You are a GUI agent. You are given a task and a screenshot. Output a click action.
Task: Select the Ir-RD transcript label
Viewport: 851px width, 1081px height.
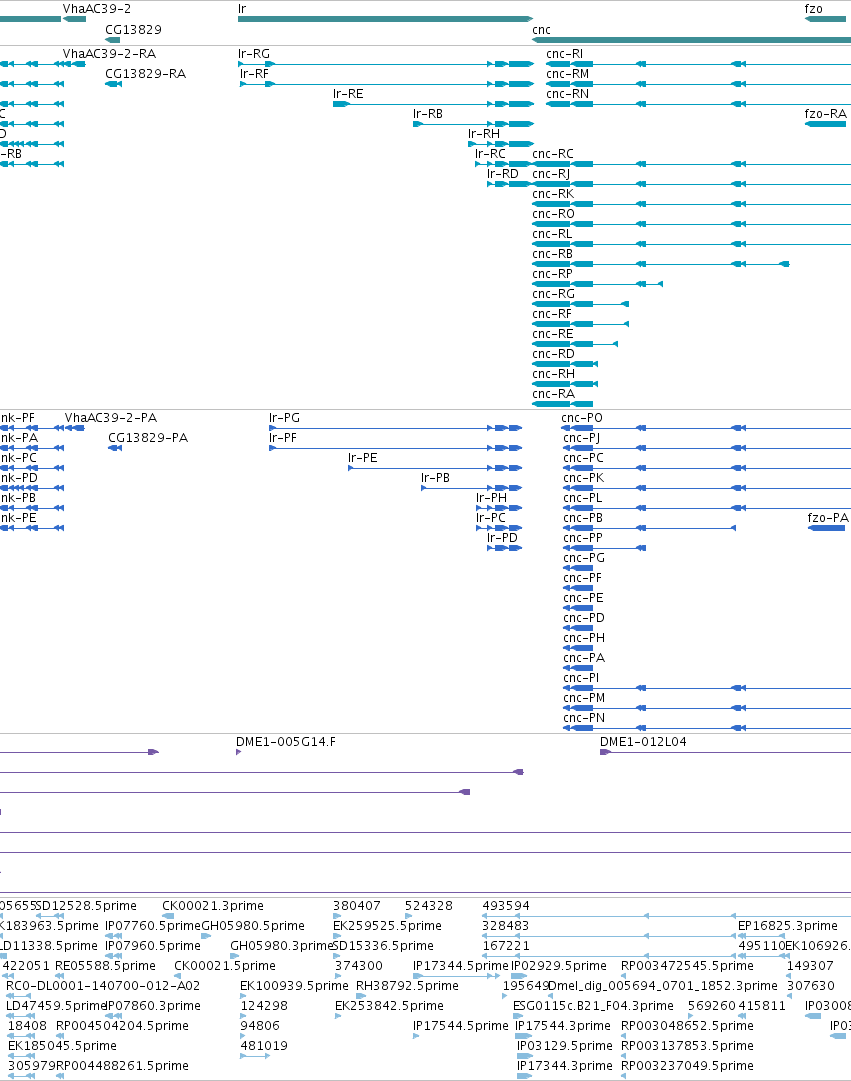503,174
